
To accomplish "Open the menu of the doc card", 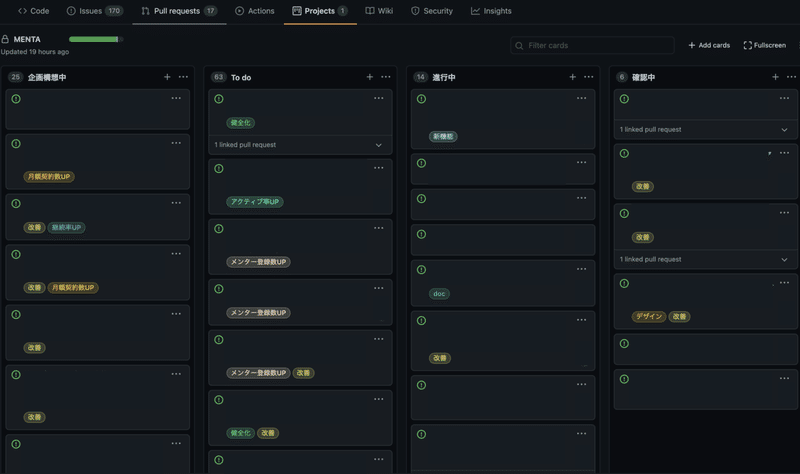I will (x=581, y=269).
